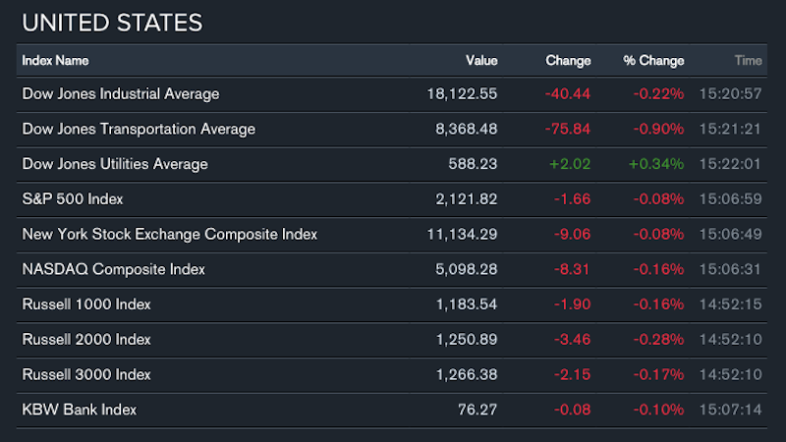Viewport: 786px width, 442px height.
Task: Click the green percent +0.34%
Action: (x=656, y=164)
